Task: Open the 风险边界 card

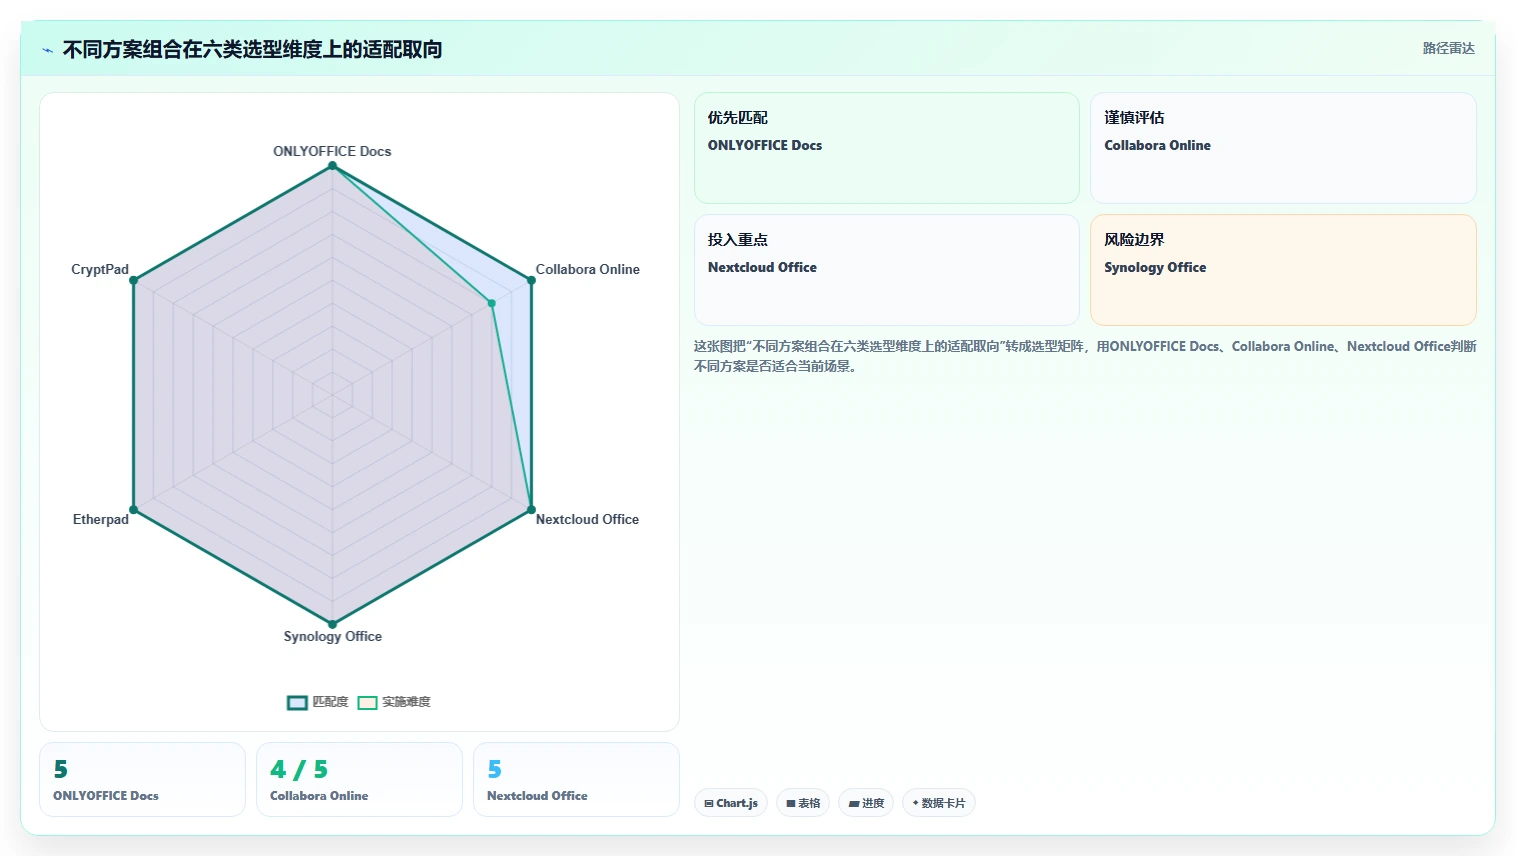Action: pyautogui.click(x=1283, y=270)
